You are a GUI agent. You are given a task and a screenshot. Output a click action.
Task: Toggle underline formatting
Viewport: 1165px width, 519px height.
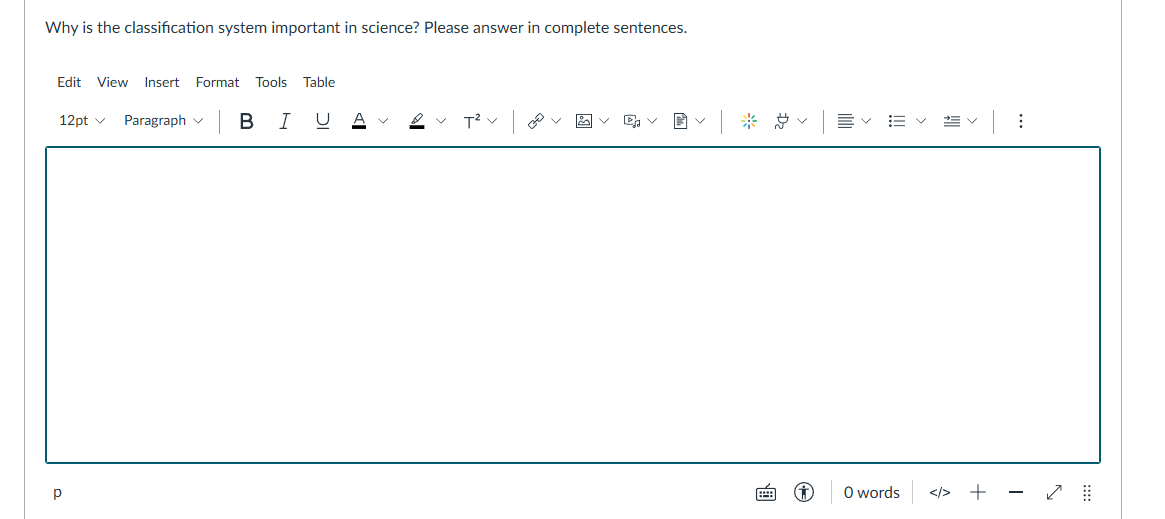click(321, 121)
